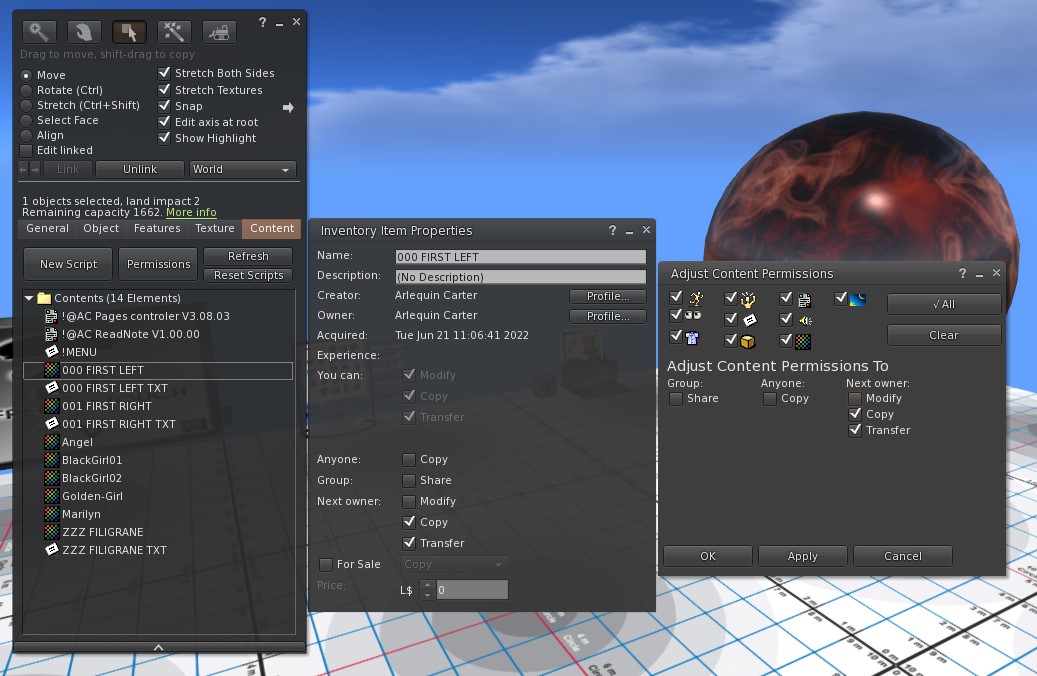Switch to the Texture tab
The width and height of the screenshot is (1037, 676).
(x=215, y=229)
